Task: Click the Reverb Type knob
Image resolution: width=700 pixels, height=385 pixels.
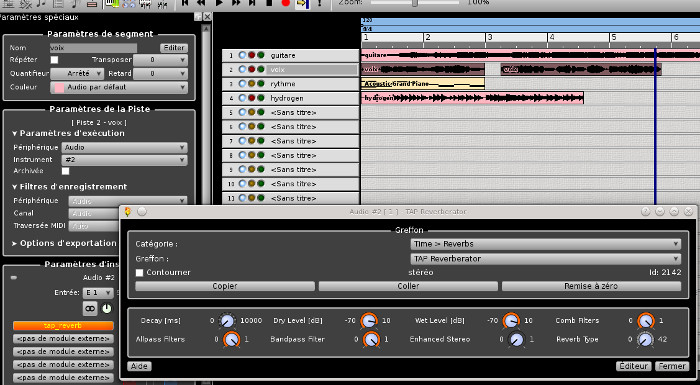Action: (645, 340)
